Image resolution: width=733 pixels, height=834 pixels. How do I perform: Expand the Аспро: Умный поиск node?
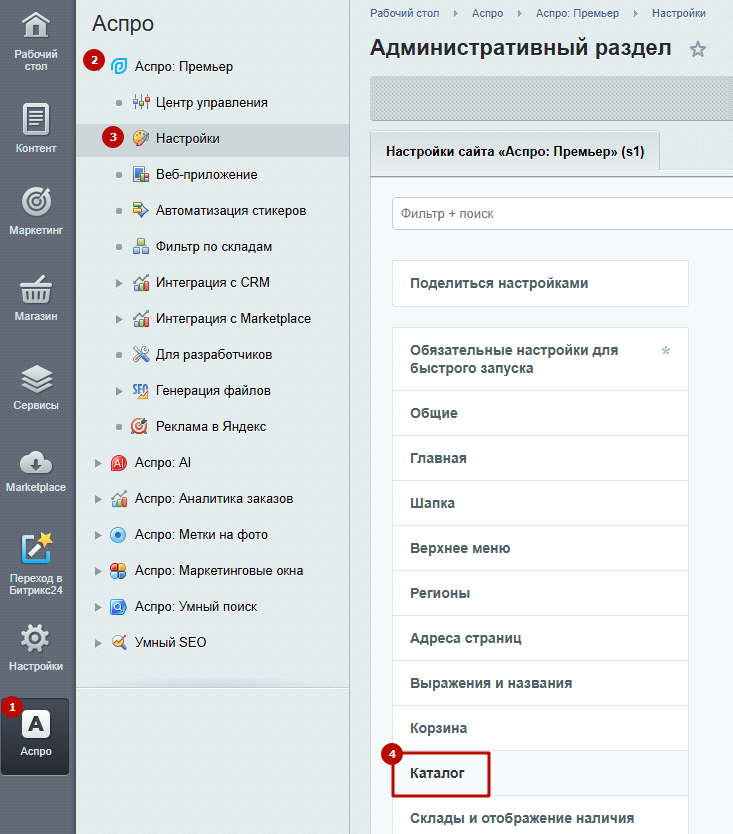pyautogui.click(x=98, y=607)
